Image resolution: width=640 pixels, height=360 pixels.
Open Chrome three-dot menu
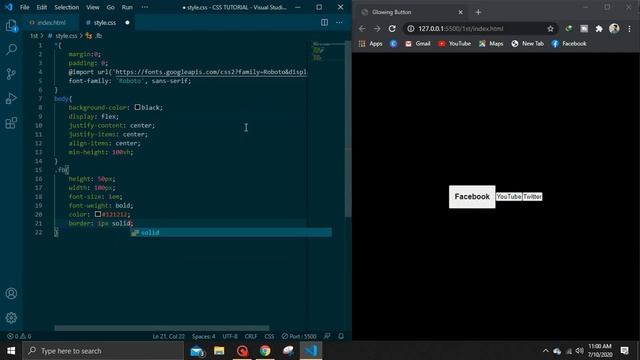[x=629, y=29]
